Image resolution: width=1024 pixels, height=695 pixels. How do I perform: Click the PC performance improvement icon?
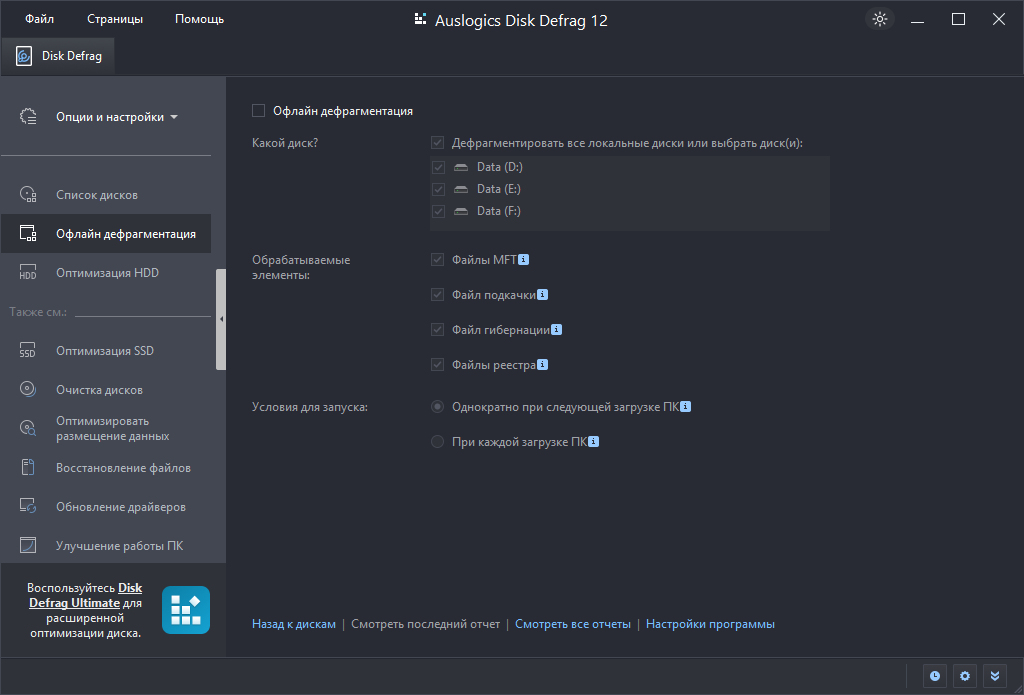pyautogui.click(x=28, y=545)
